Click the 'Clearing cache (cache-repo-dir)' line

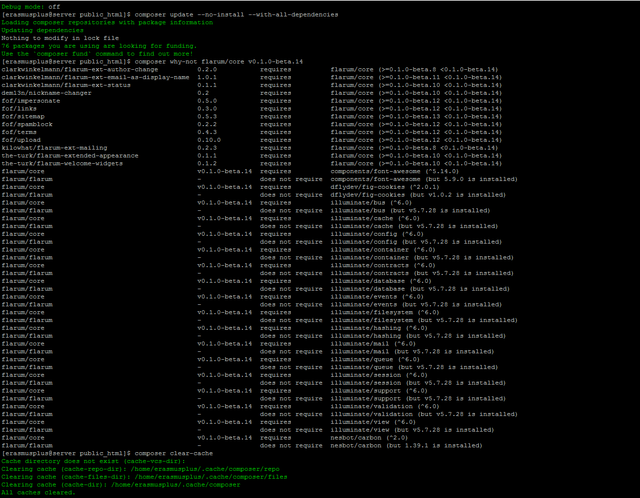coord(140,469)
